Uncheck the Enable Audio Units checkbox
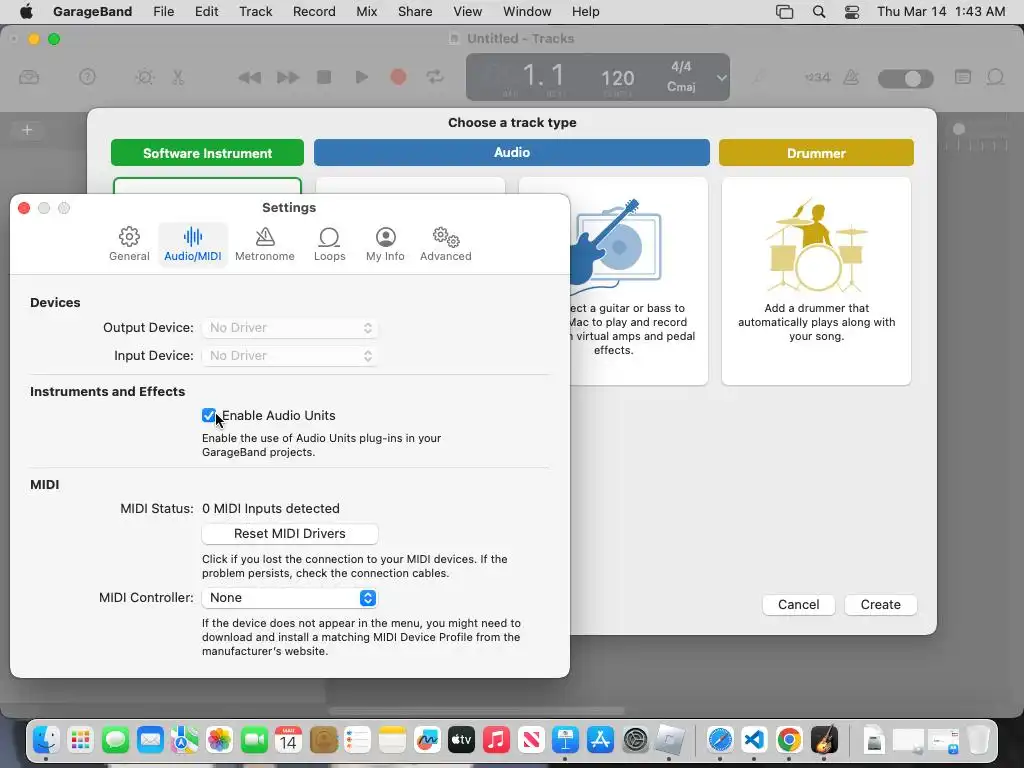The image size is (1024, 768). click(209, 415)
